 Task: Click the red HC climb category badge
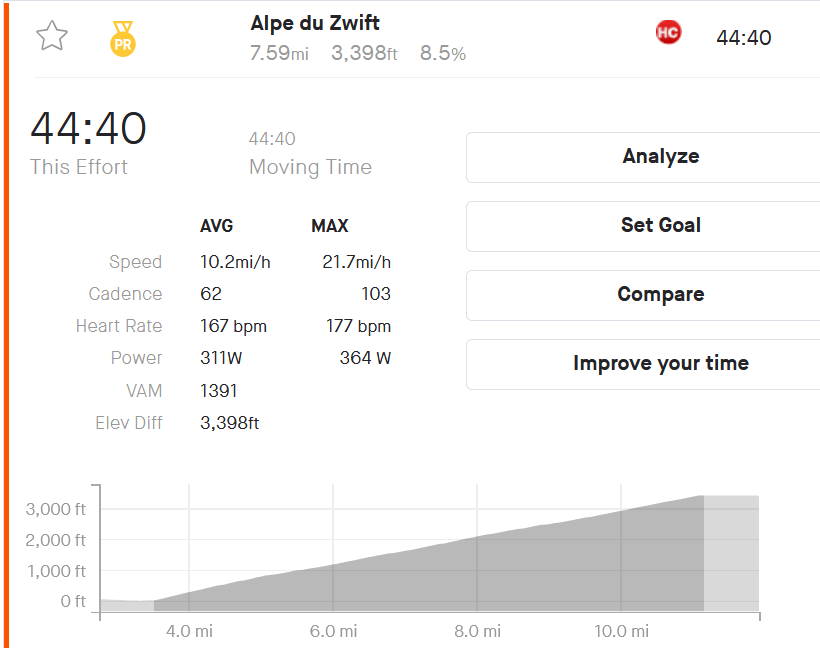668,32
